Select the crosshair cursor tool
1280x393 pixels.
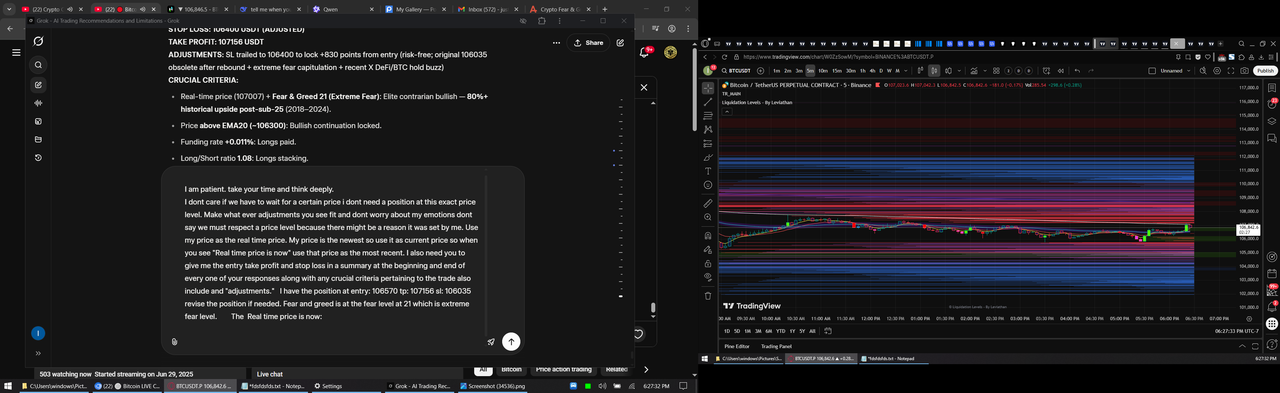coord(708,87)
